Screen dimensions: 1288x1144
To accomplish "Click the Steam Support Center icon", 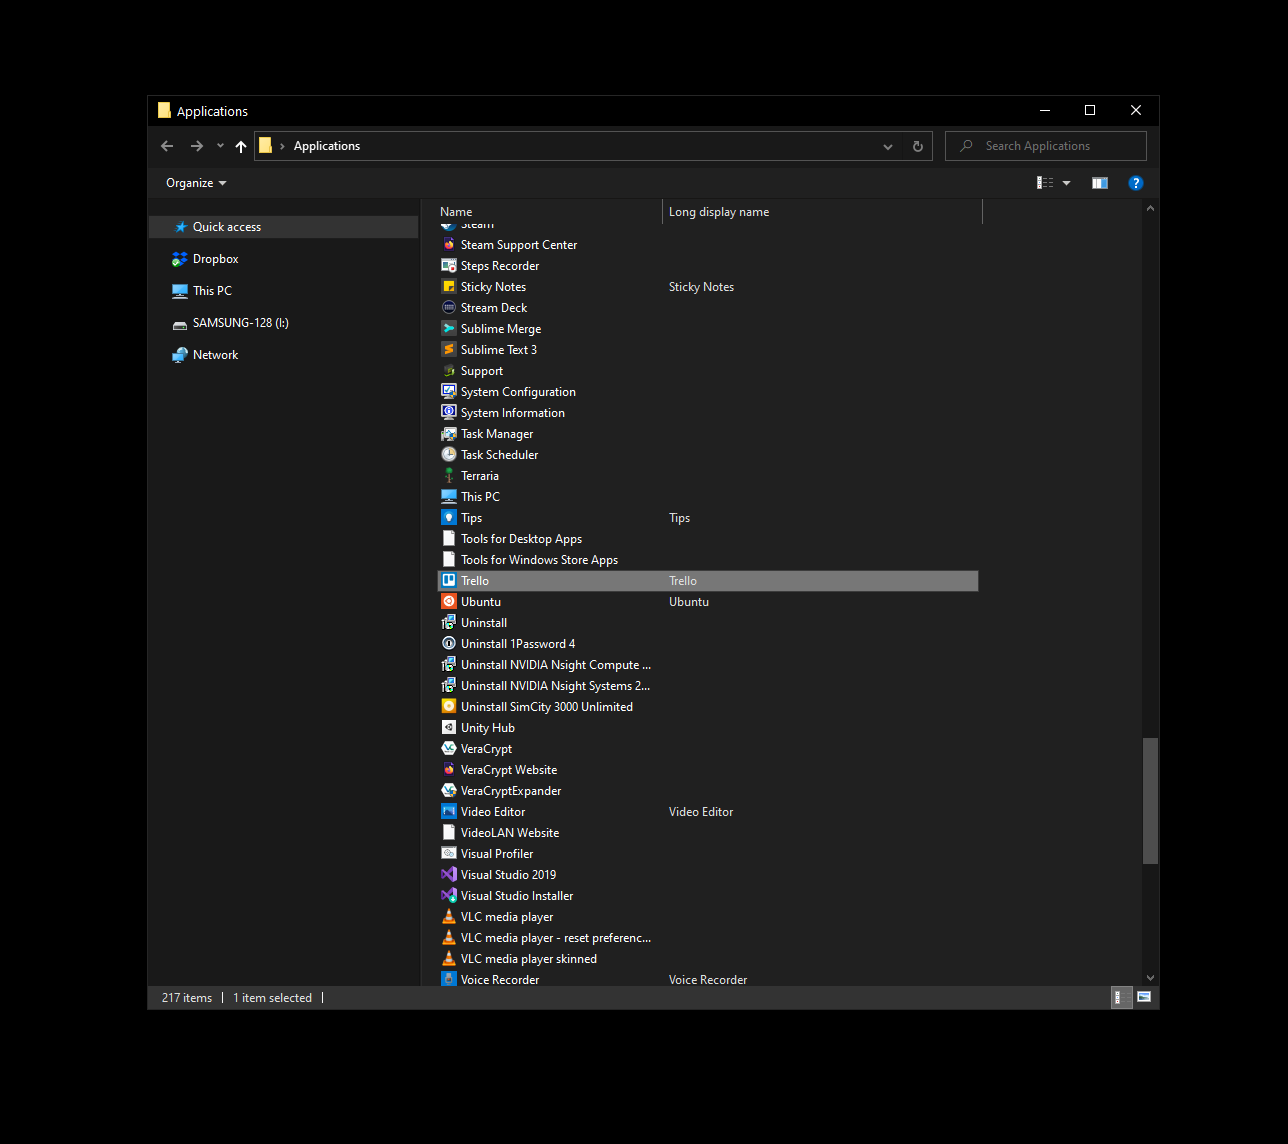I will coord(449,245).
